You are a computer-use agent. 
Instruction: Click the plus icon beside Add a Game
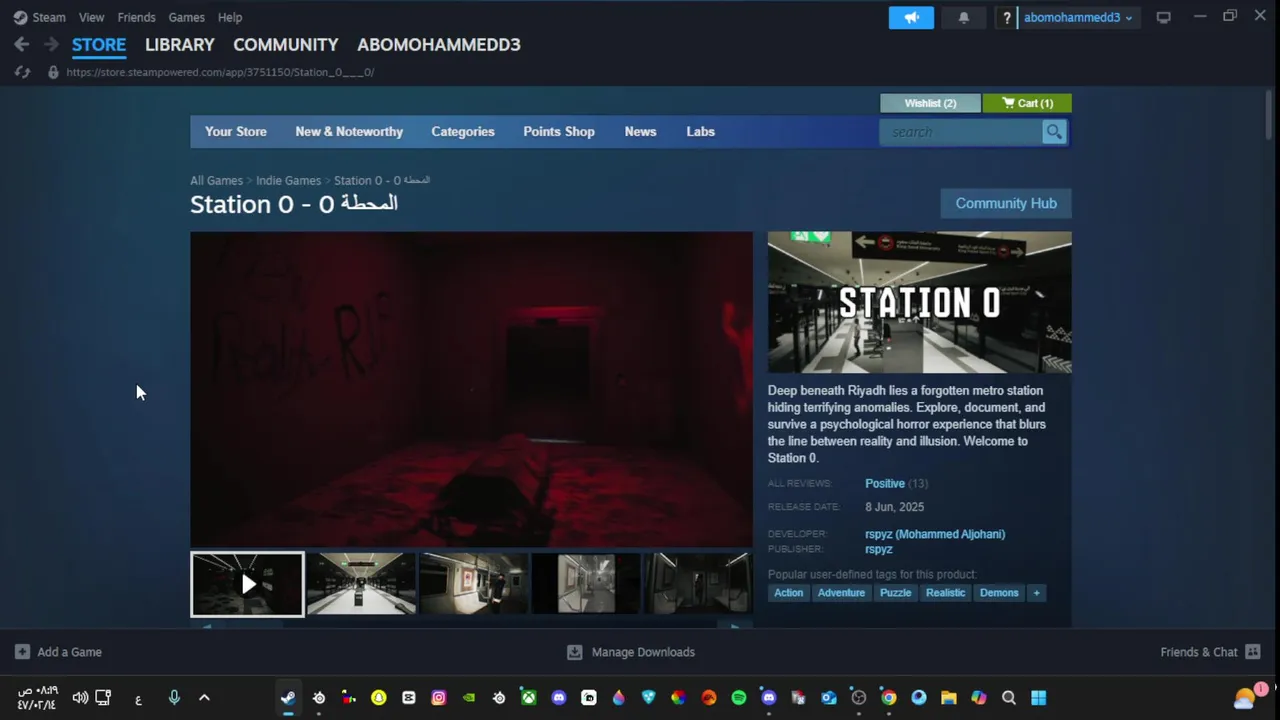[22, 652]
